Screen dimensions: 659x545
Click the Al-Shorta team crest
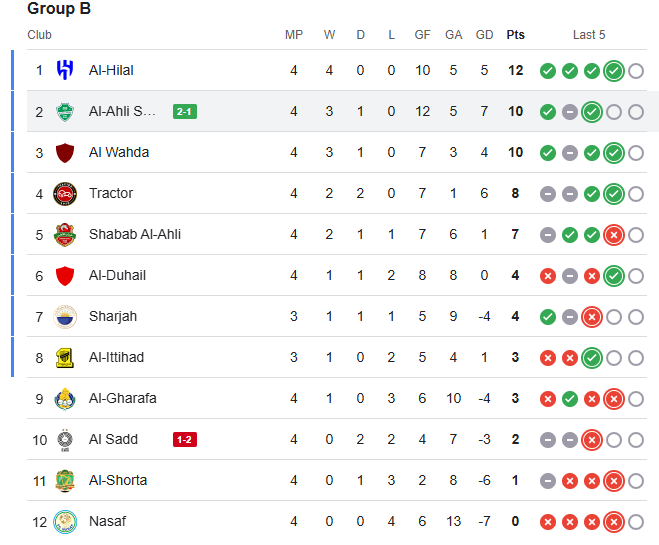tap(65, 481)
